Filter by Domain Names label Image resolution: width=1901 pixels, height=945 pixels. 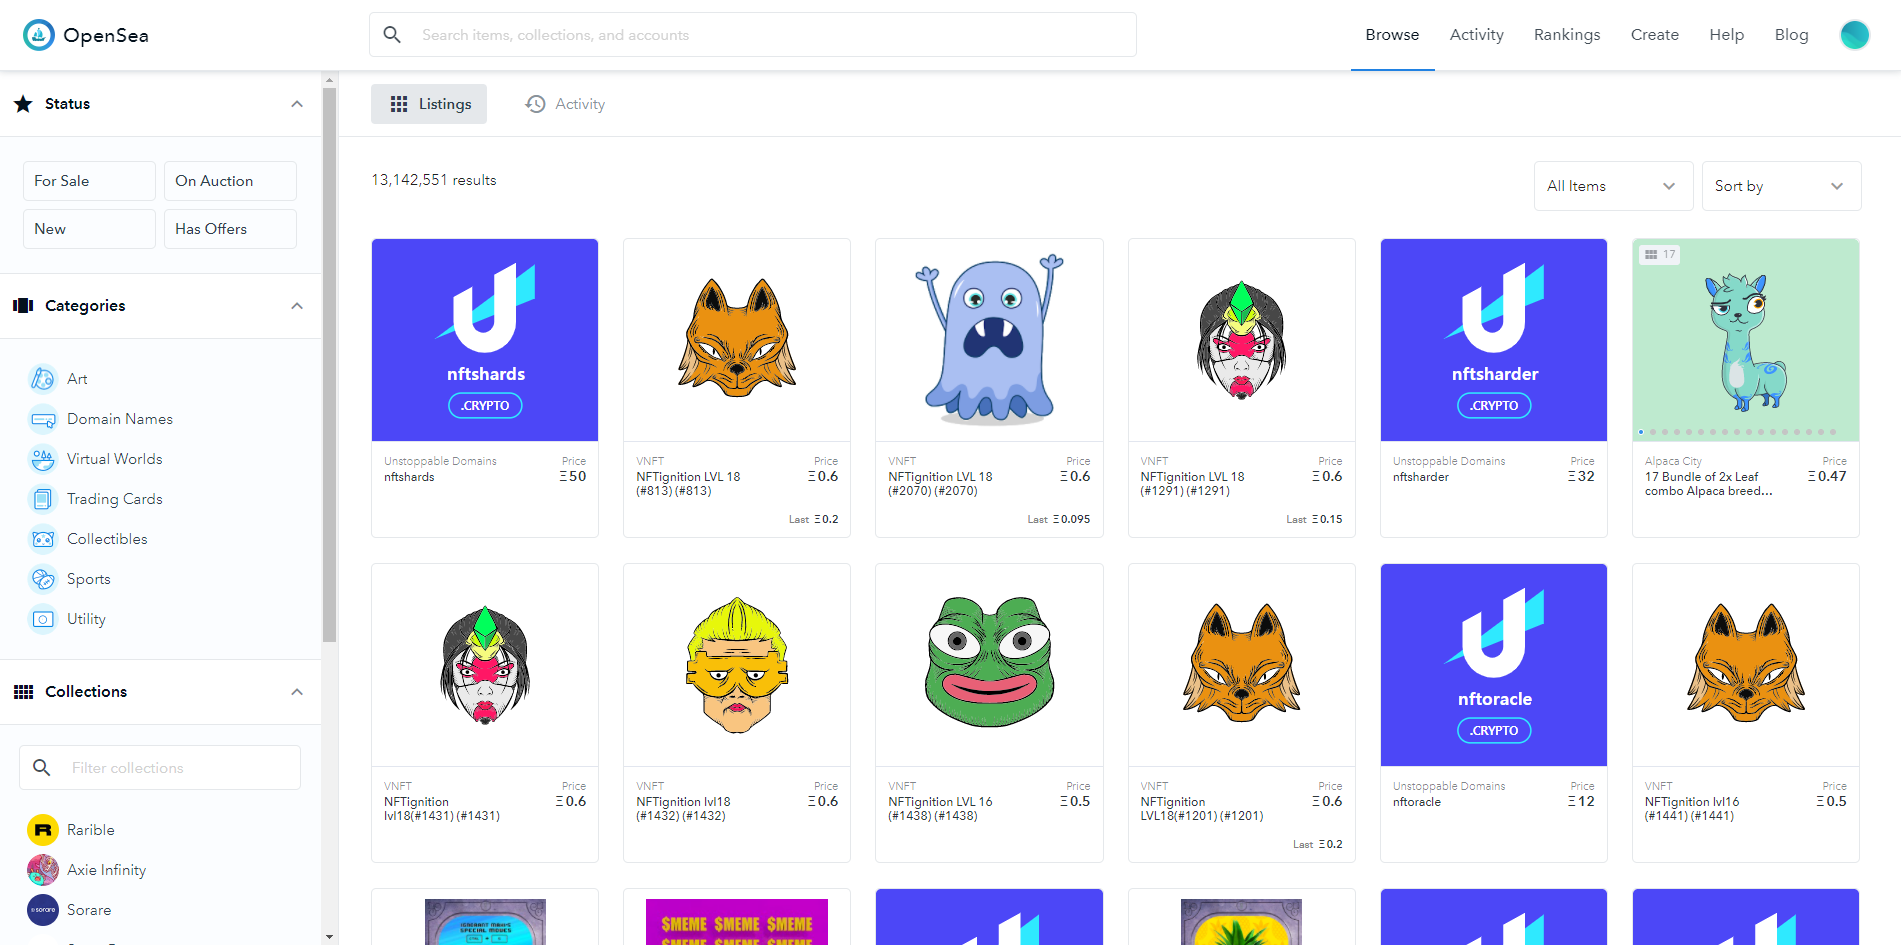click(120, 419)
